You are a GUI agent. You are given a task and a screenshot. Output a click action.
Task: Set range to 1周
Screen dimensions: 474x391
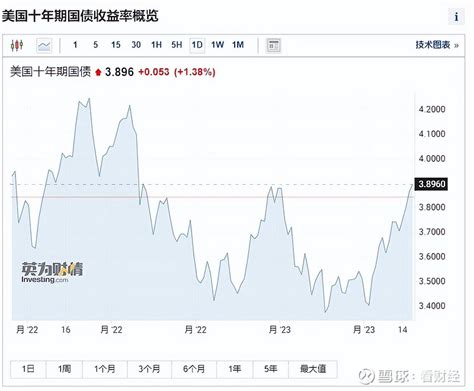[64, 369]
